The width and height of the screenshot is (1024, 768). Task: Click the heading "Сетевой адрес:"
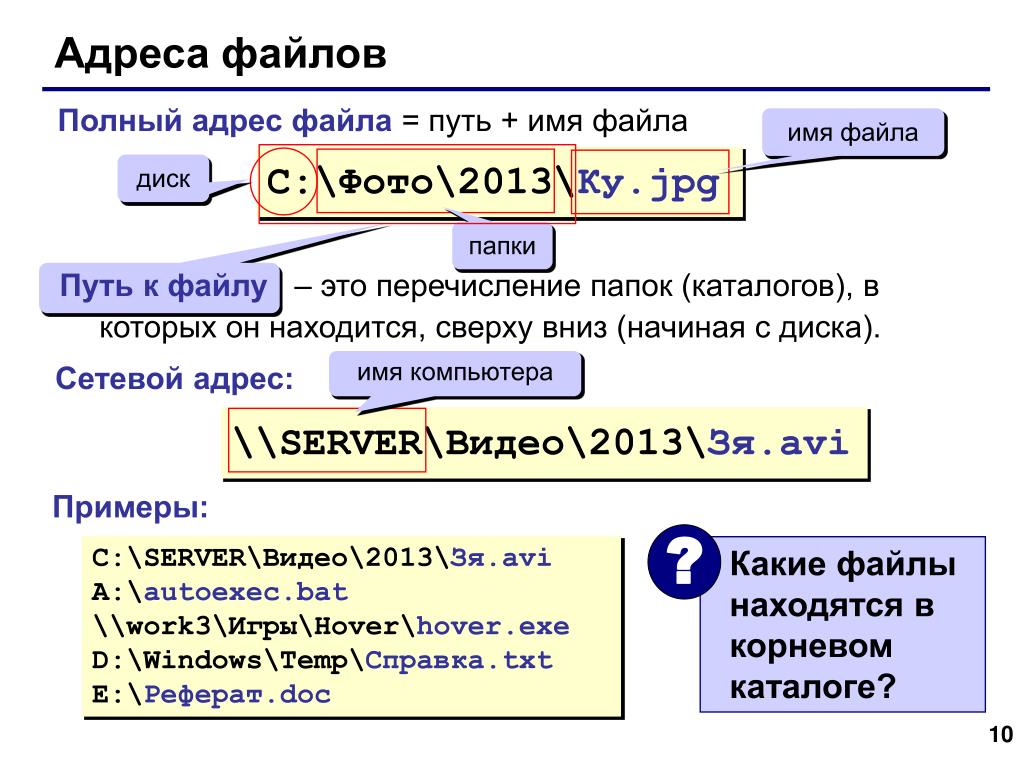point(174,378)
